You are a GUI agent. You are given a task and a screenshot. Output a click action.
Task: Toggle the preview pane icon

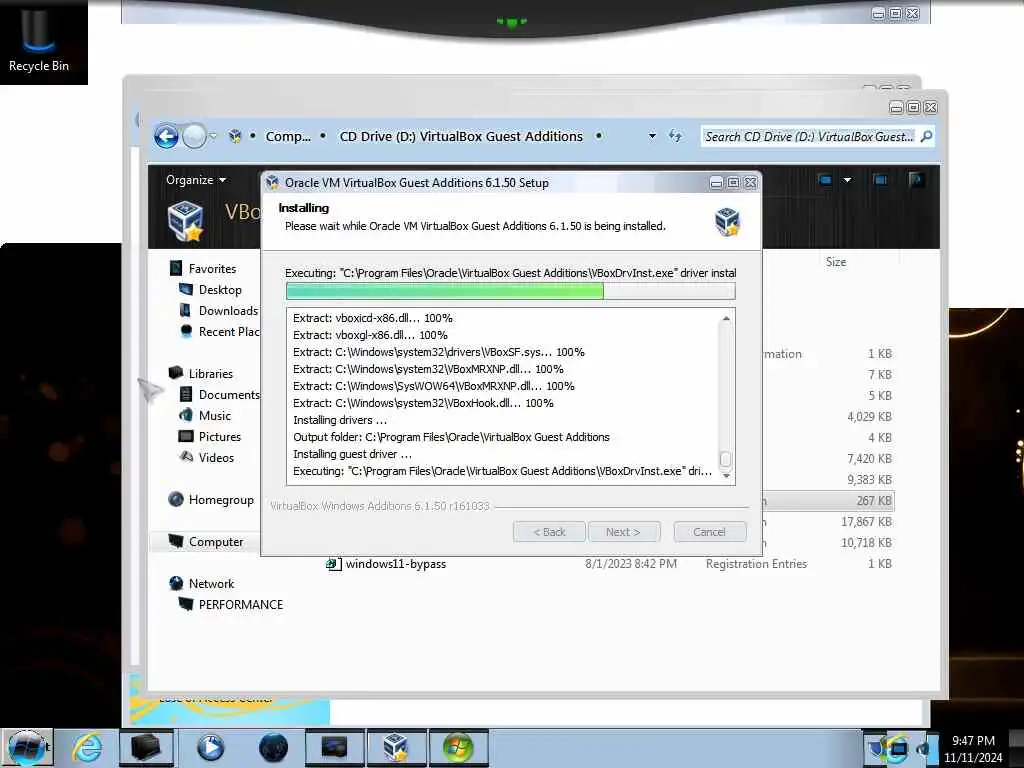[880, 180]
